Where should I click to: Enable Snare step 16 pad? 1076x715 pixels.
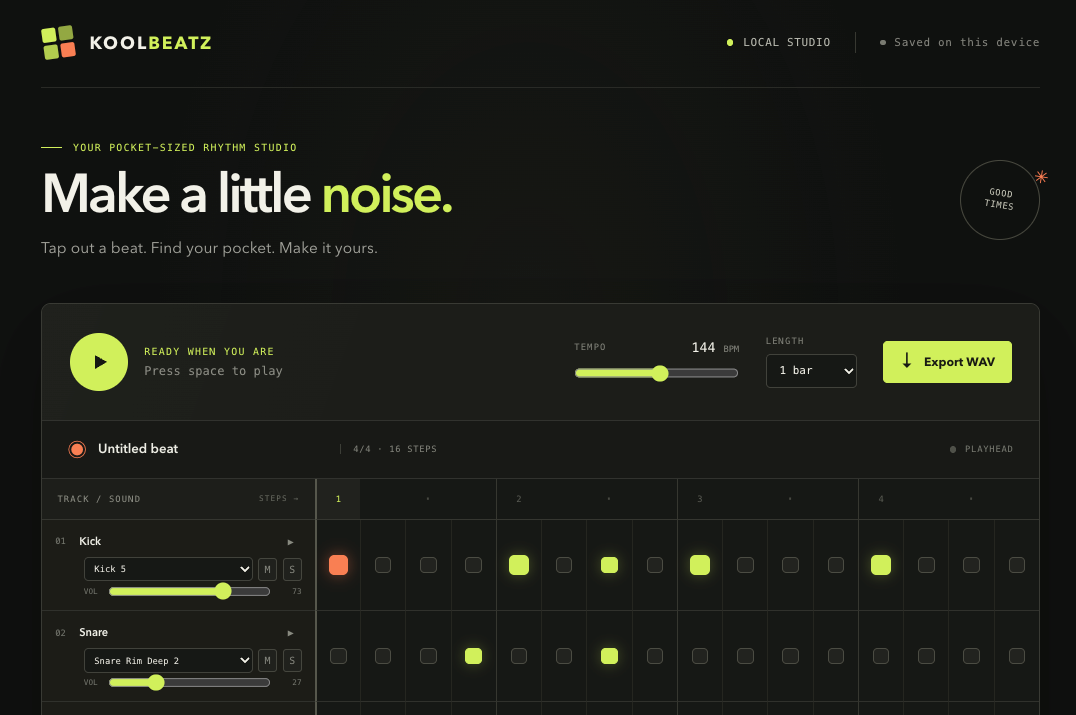point(1017,657)
